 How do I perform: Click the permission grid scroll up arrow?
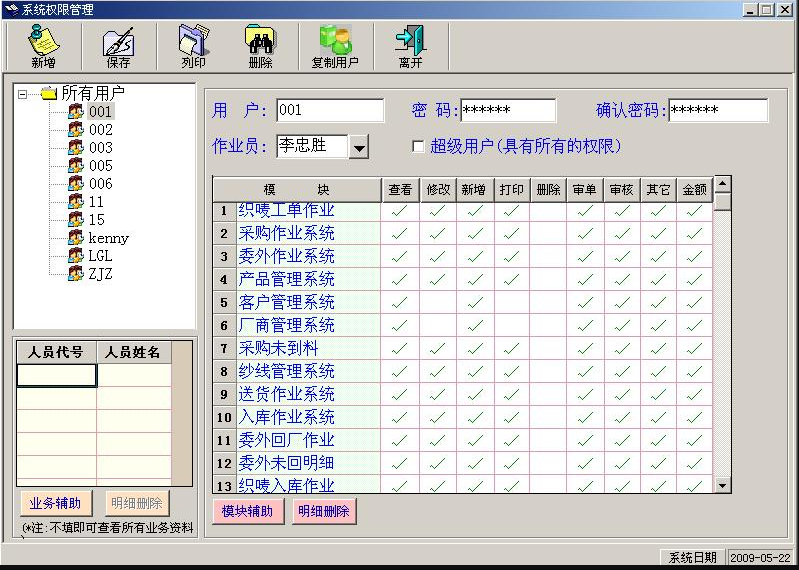pos(723,183)
